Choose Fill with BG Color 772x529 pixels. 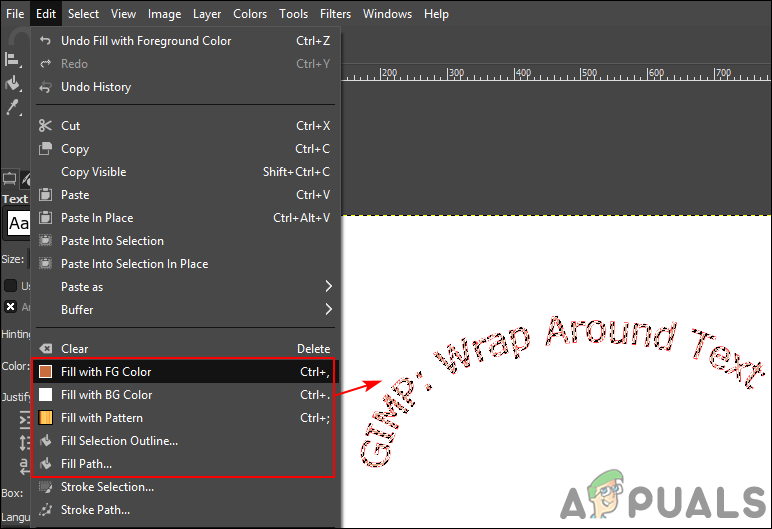click(185, 395)
